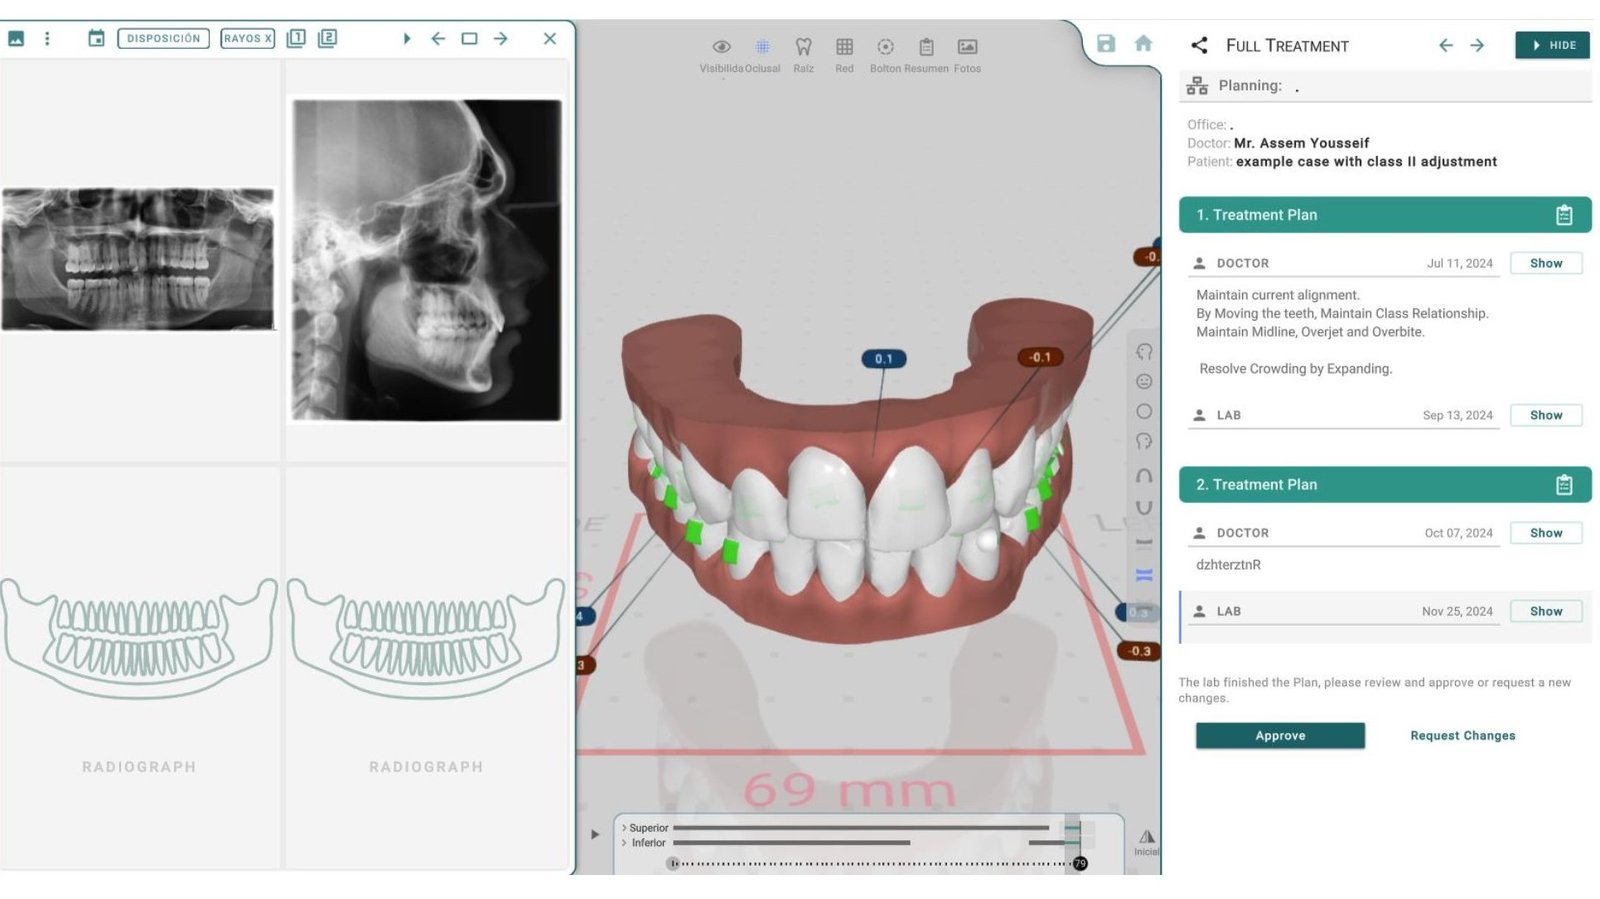The height and width of the screenshot is (899, 1600).
Task: Go to the home icon
Action: (1143, 43)
